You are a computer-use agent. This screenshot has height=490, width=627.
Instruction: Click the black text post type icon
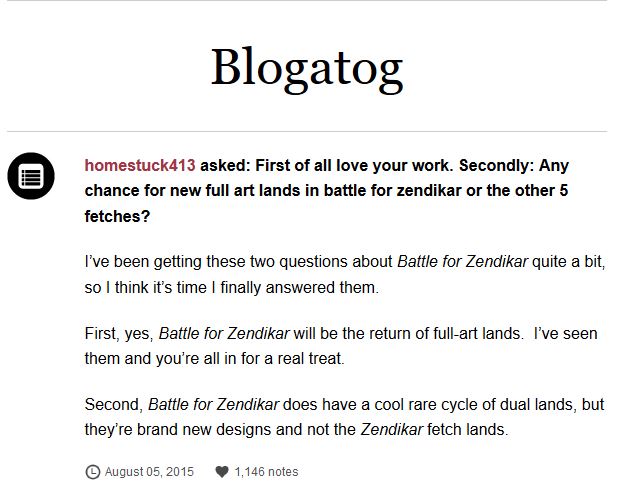[31, 176]
